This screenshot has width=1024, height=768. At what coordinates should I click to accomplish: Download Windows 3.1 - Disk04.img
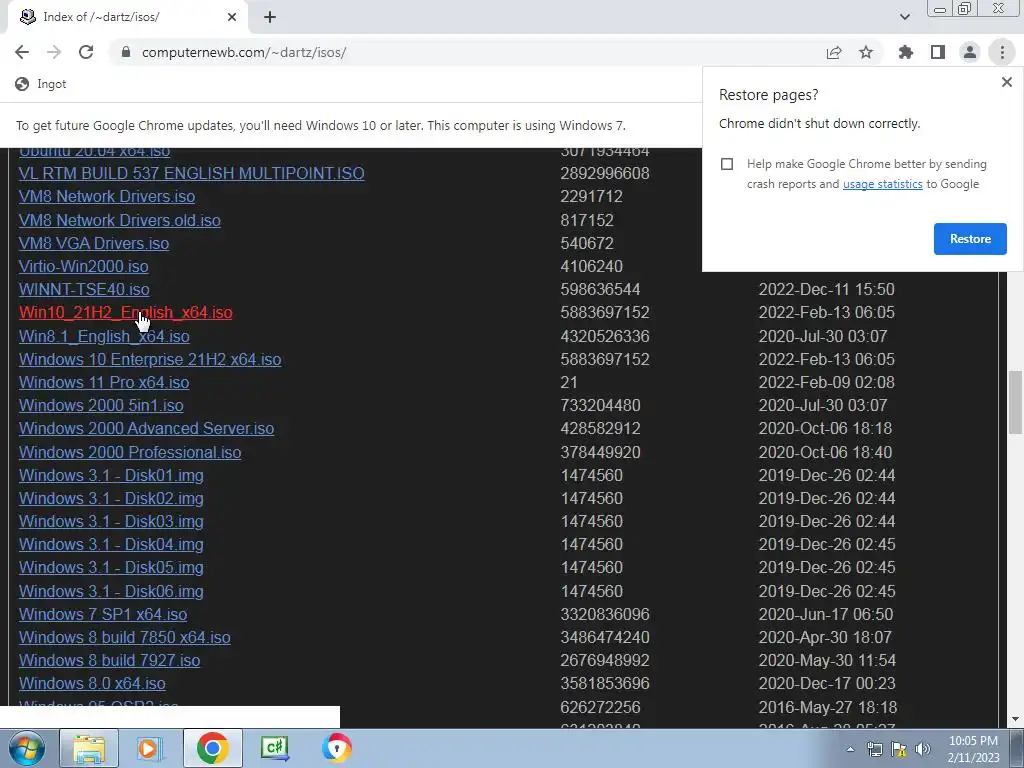tap(111, 545)
